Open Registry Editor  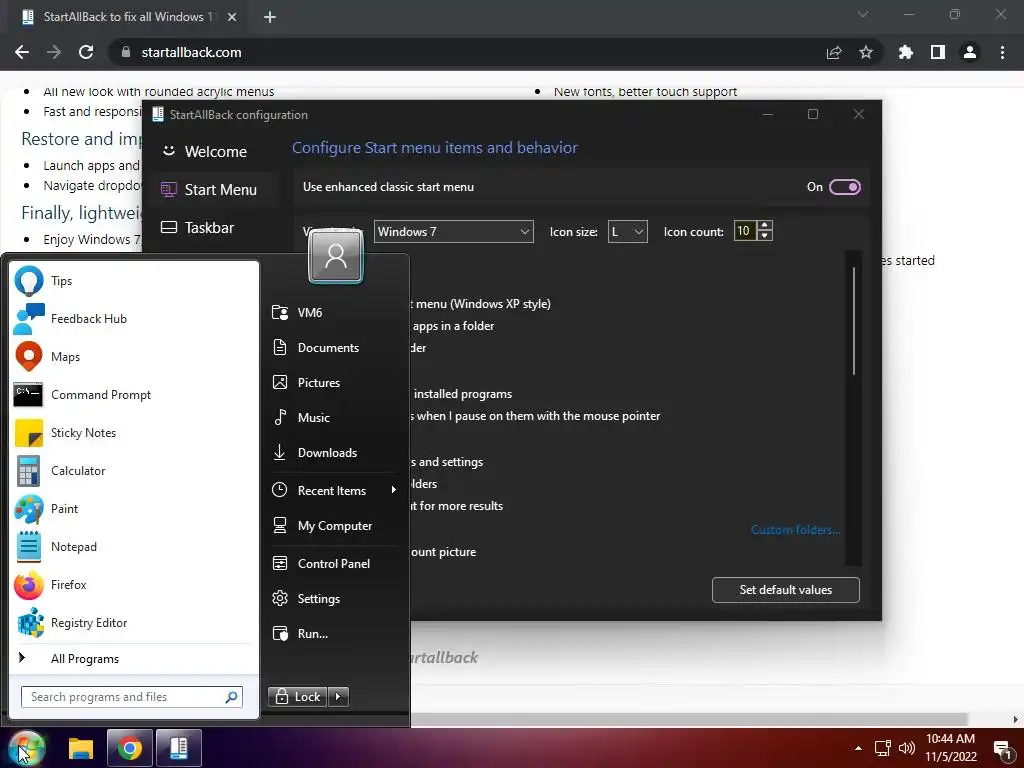click(x=134, y=622)
